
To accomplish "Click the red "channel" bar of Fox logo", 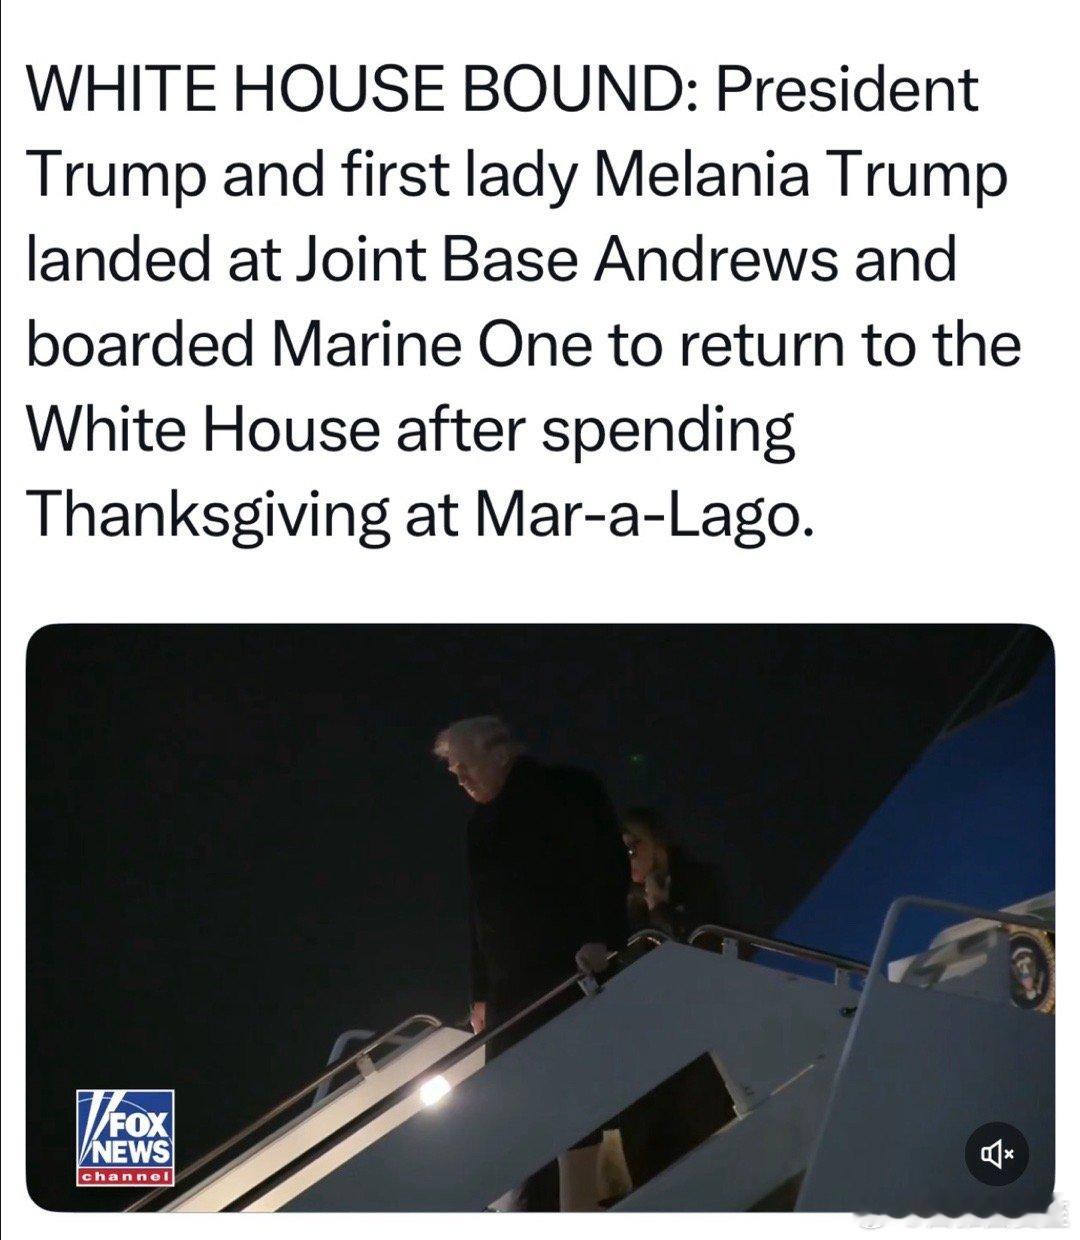I will pos(127,1176).
